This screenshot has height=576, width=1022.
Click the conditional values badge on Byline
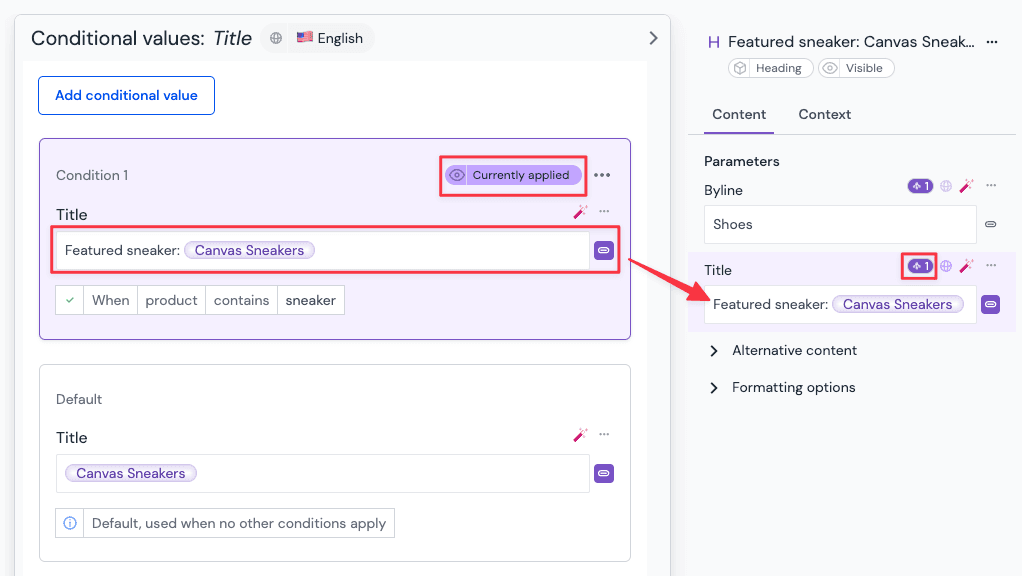pyautogui.click(x=920, y=186)
